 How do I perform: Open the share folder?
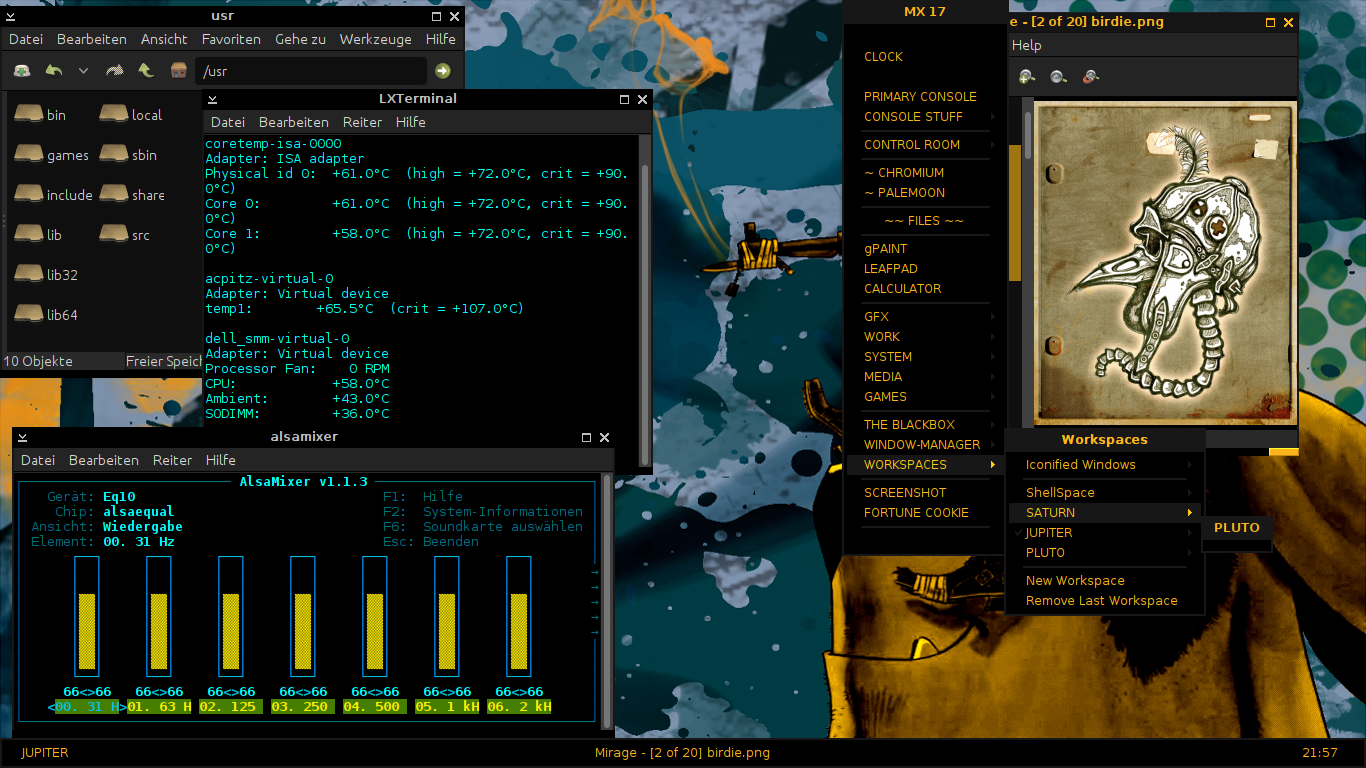point(132,195)
